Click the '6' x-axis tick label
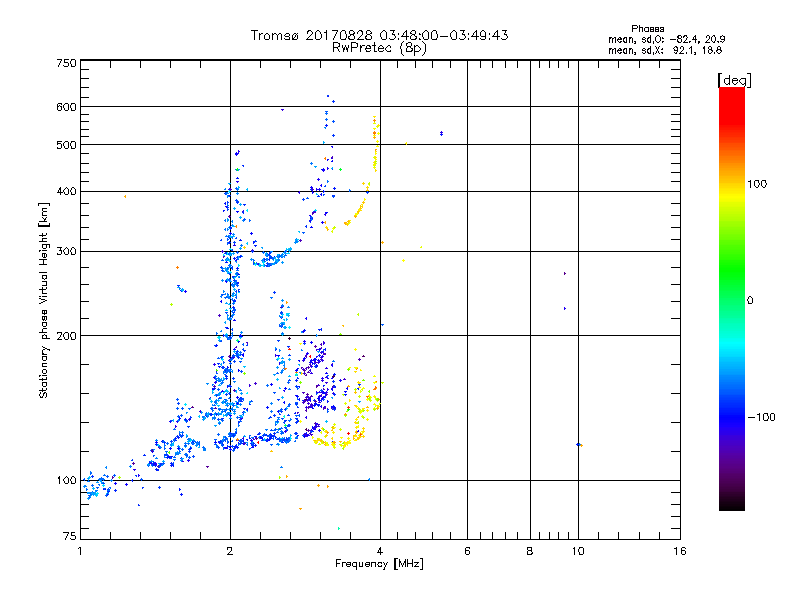800x600 pixels. (x=467, y=551)
